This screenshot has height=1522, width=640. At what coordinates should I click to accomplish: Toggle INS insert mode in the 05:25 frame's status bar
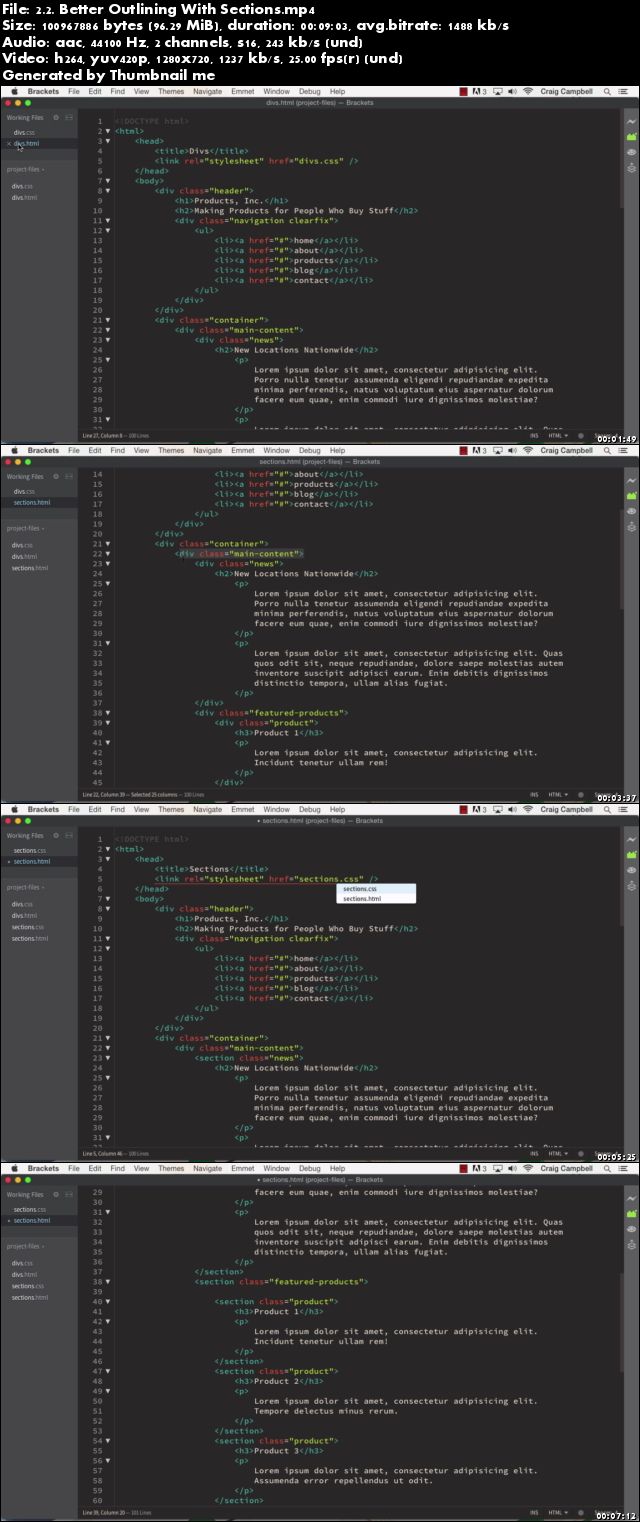coord(534,1154)
